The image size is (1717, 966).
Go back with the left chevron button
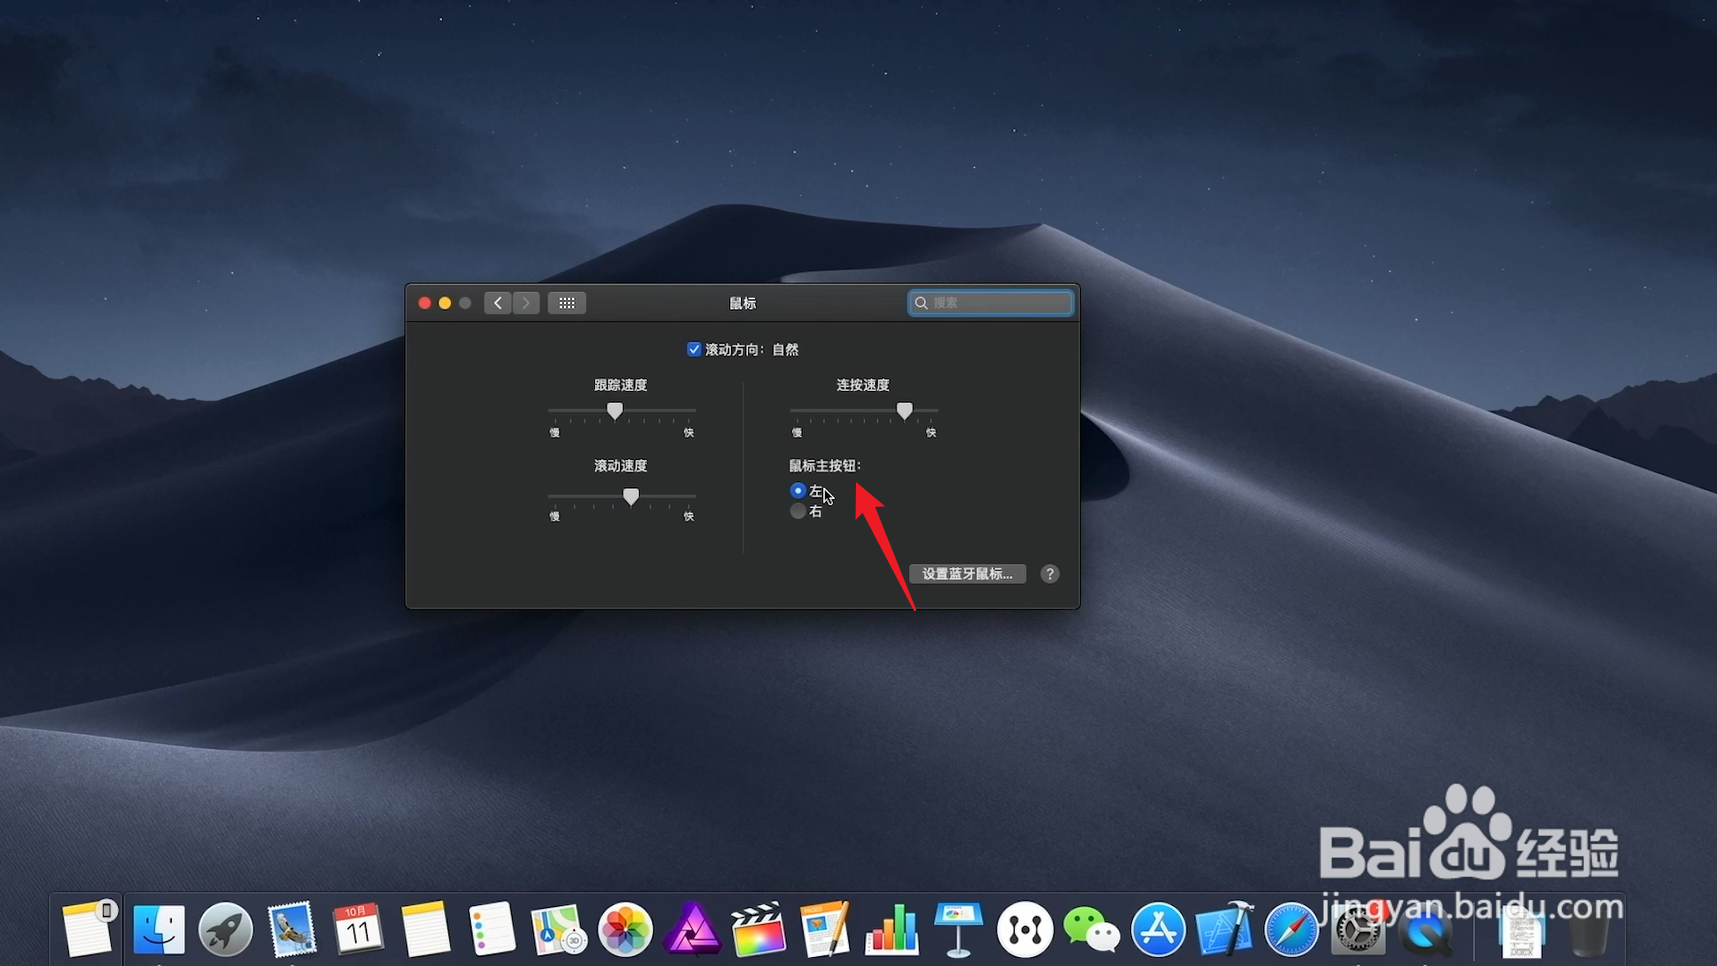coord(498,303)
